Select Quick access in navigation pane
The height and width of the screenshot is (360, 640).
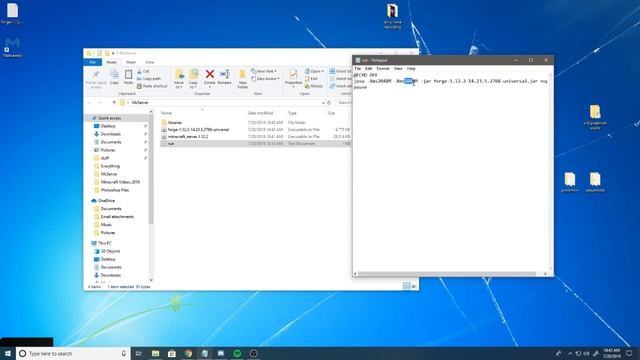109,118
